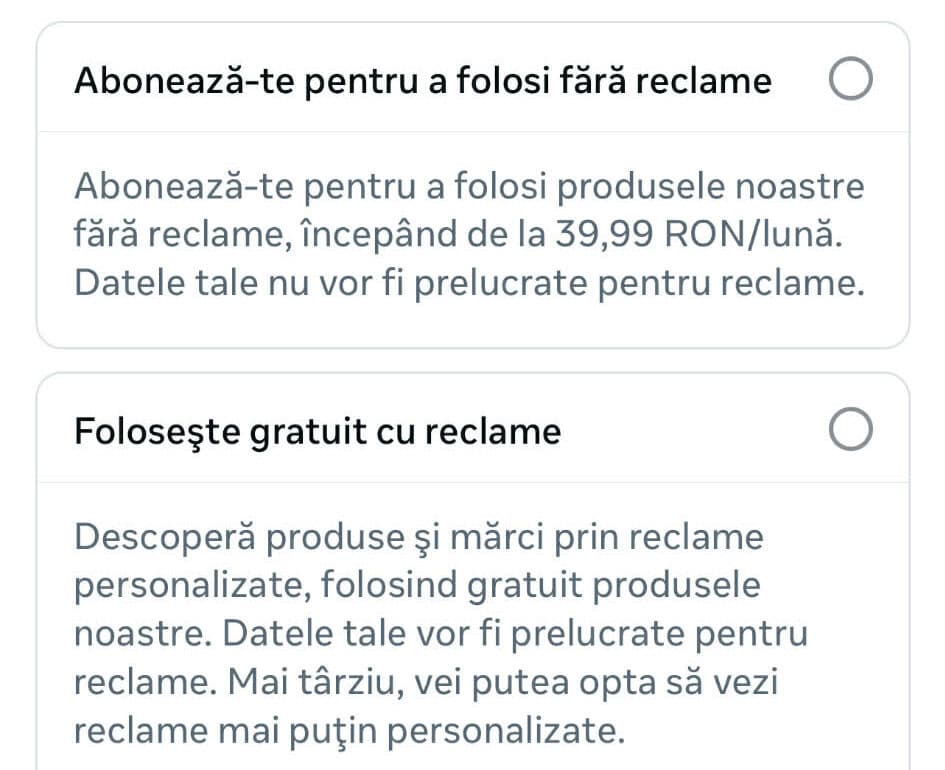The height and width of the screenshot is (770, 945).
Task: Tap the free-with-ads card description paragraph
Action: point(440,634)
